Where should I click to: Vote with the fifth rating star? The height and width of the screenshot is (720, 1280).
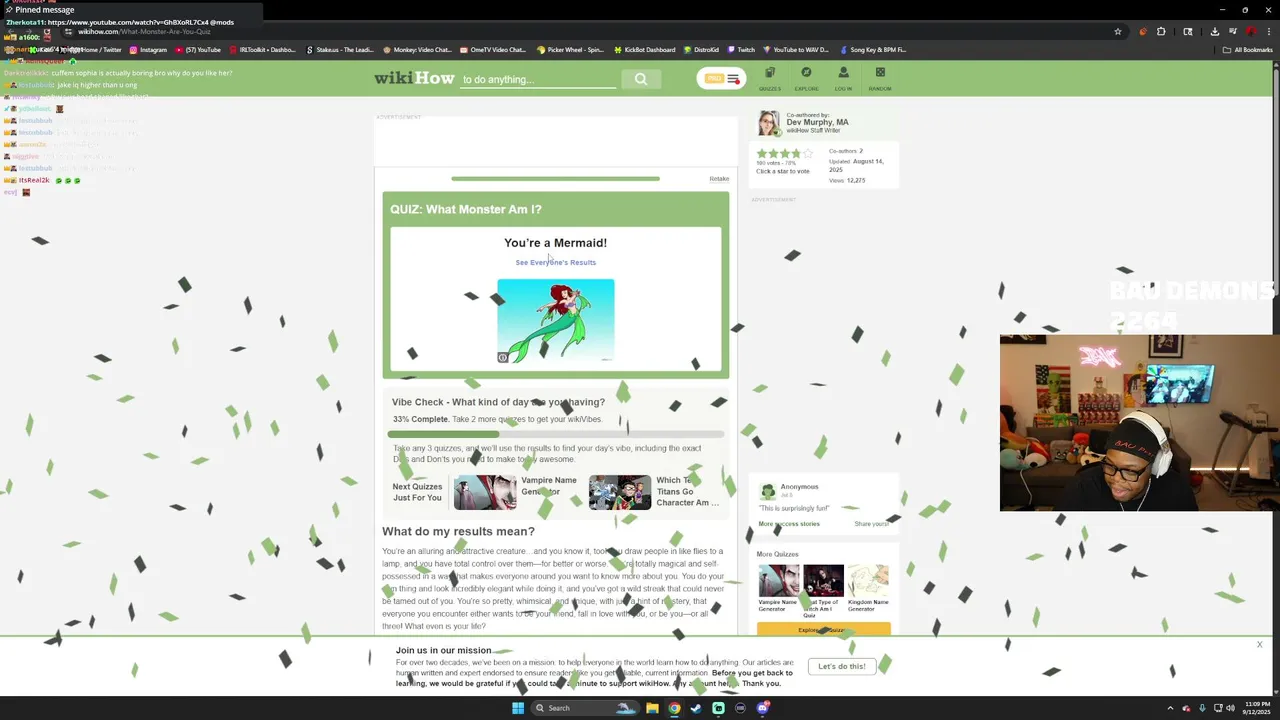pos(808,154)
